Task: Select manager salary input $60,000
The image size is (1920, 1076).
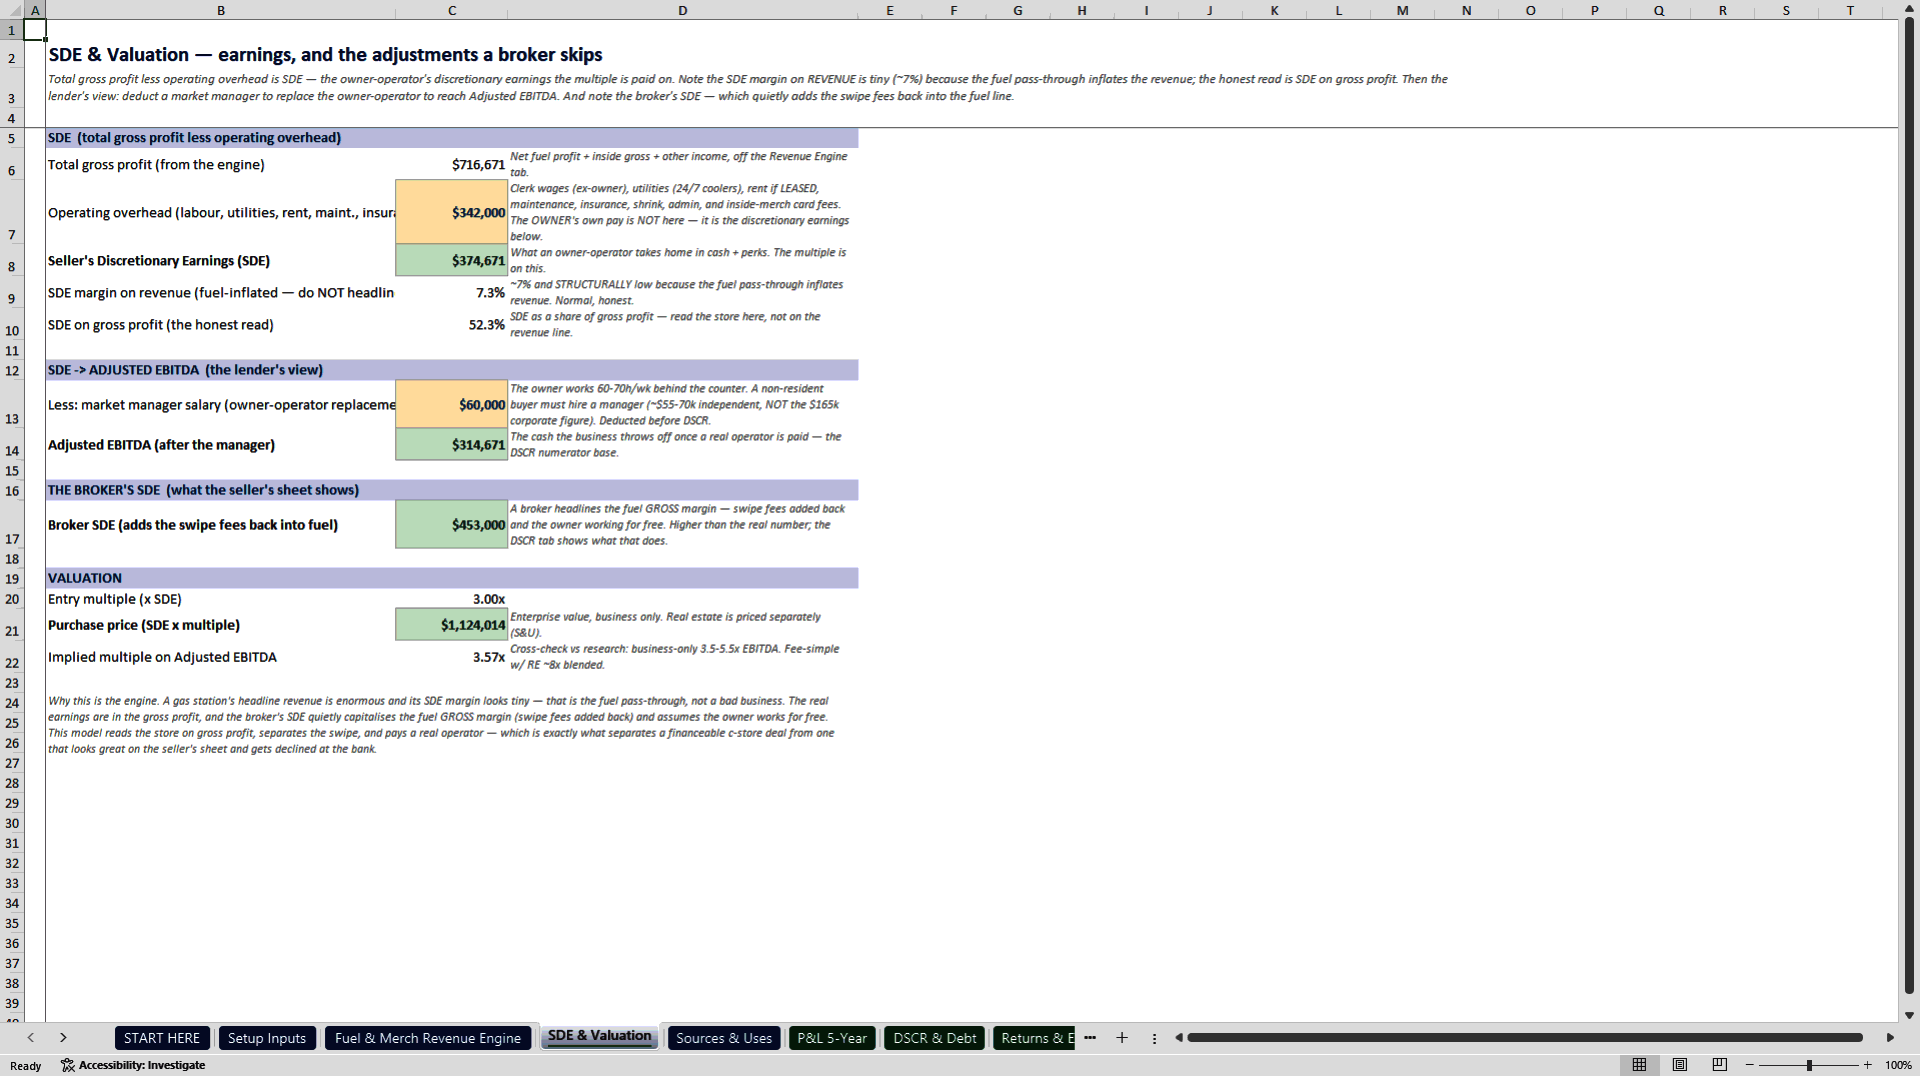Action: pos(452,404)
